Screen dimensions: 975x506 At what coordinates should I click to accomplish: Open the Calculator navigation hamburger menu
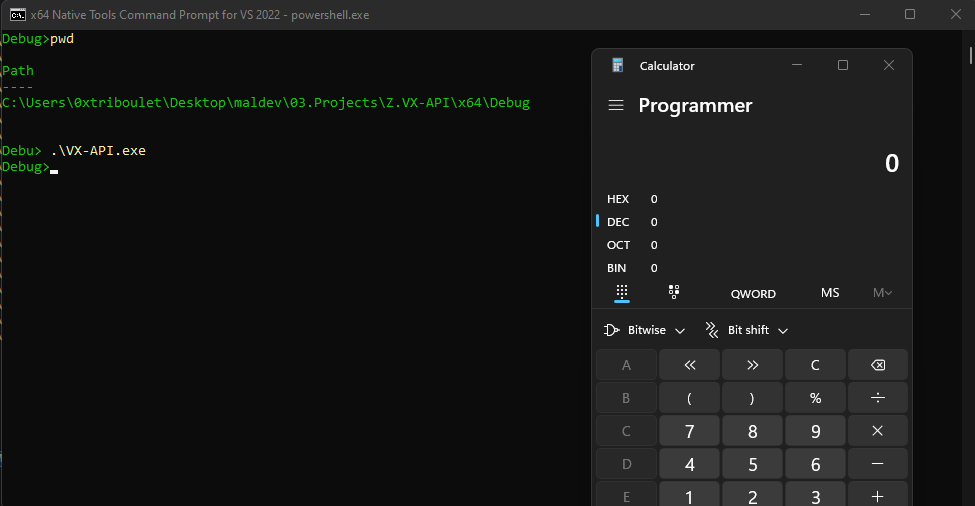coord(616,105)
